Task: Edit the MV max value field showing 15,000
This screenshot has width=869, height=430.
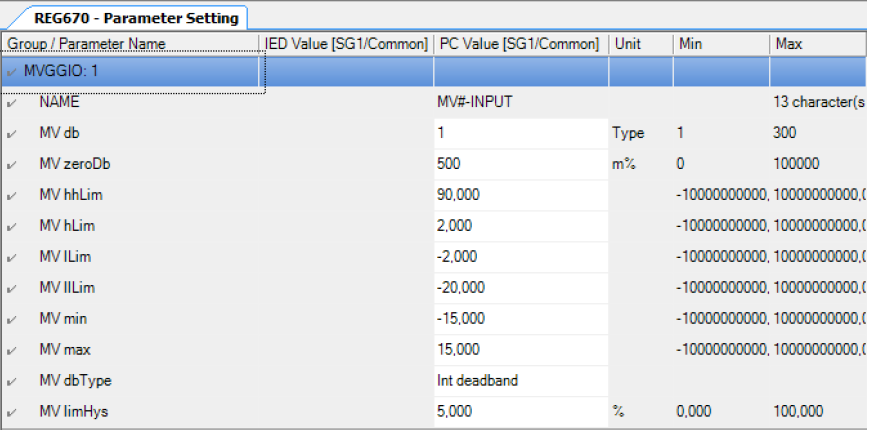Action: [x=521, y=350]
